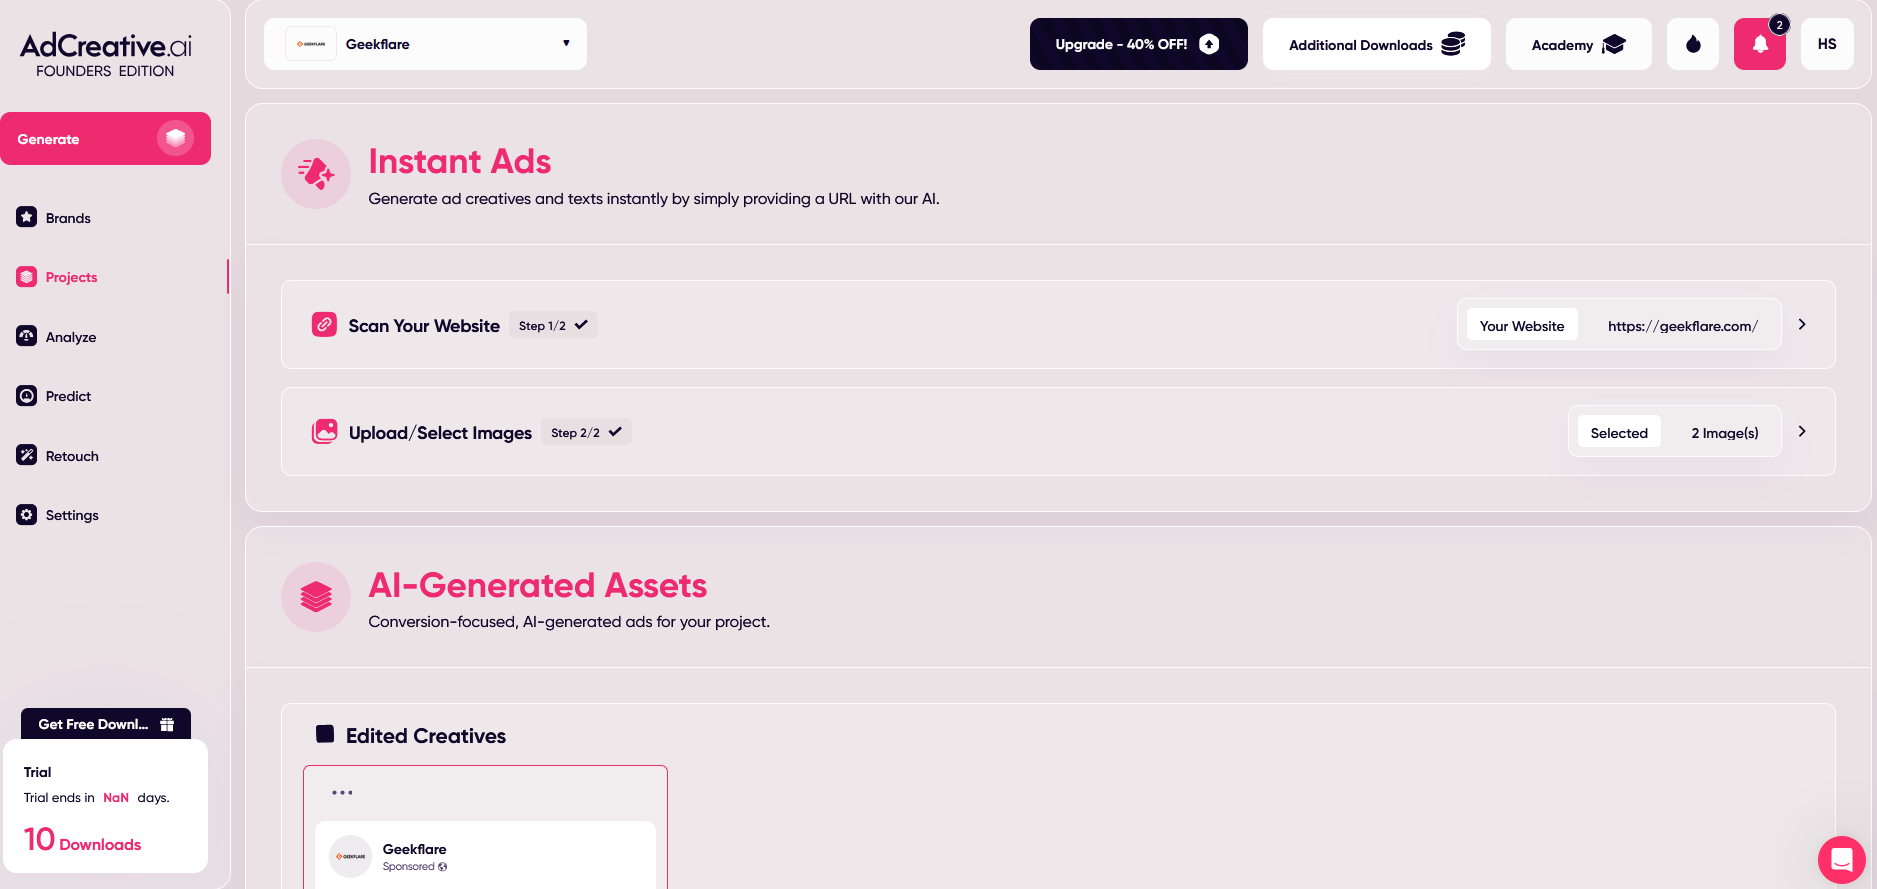Expand the Scan Your Website row chevron

(1802, 324)
